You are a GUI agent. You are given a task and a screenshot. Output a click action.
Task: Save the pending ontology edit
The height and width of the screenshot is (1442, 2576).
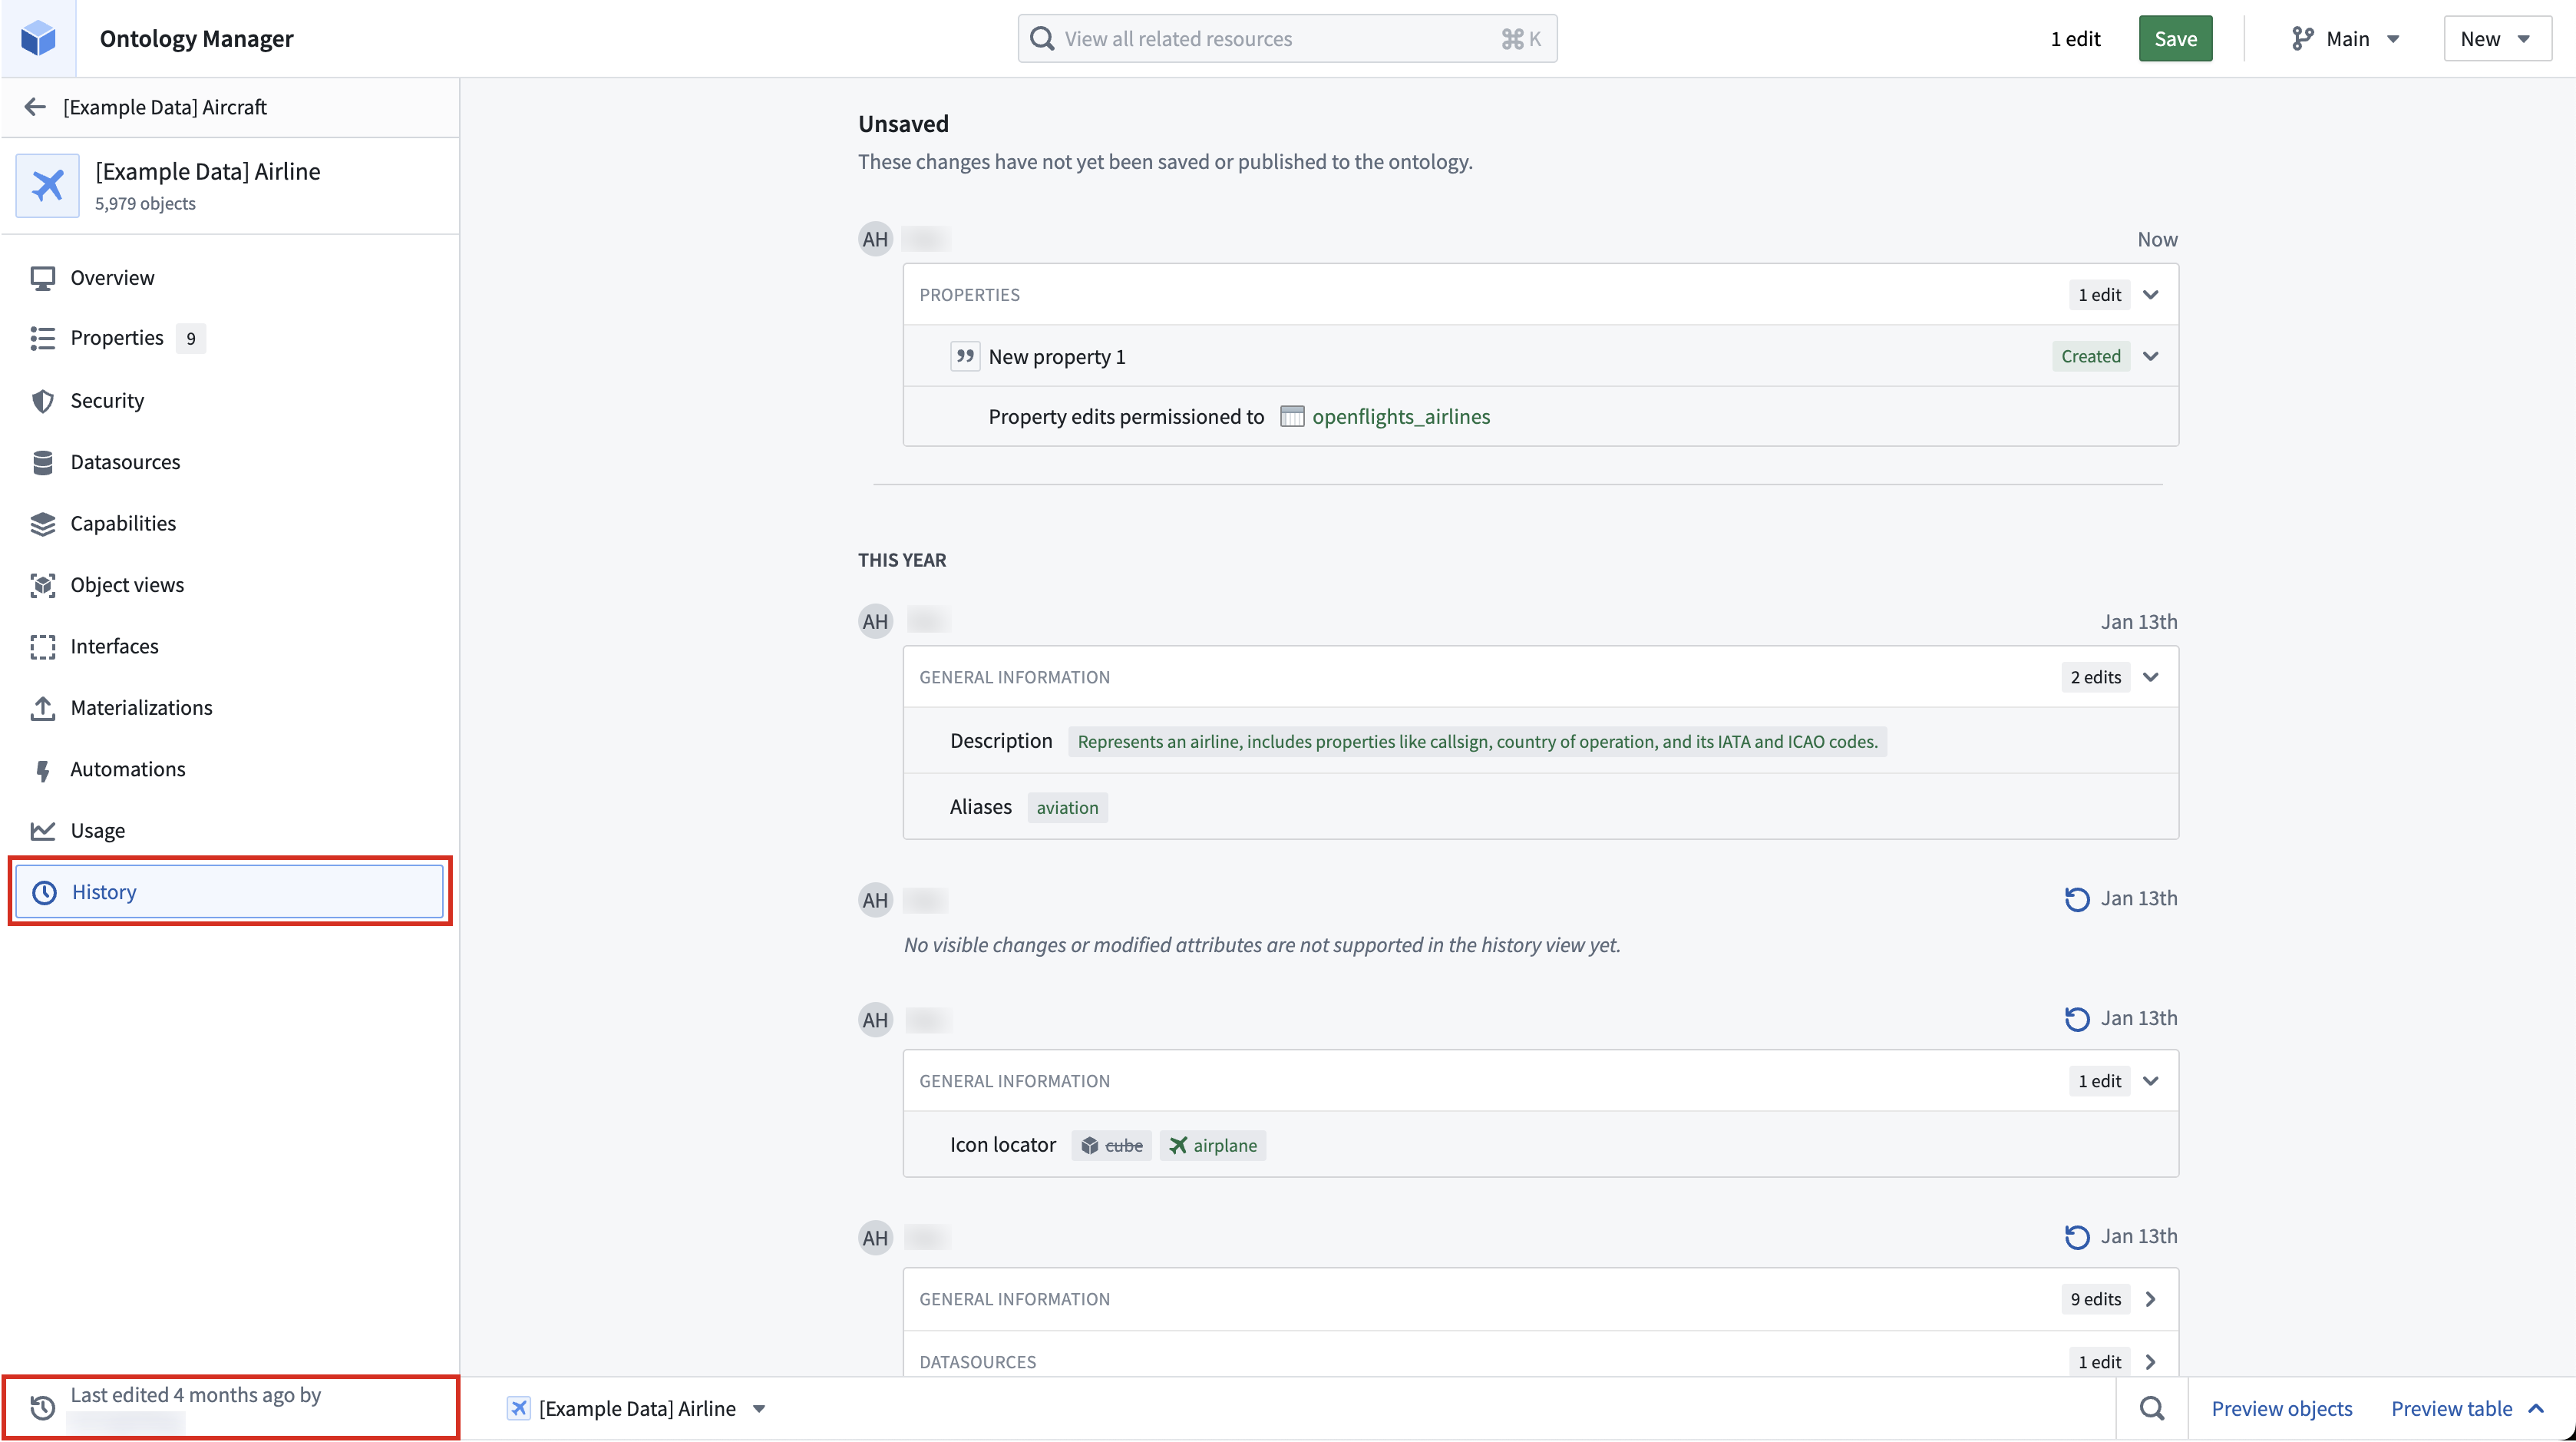pyautogui.click(x=2175, y=39)
